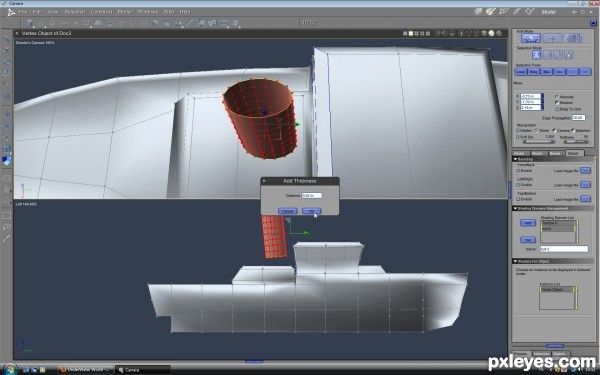Image resolution: width=600 pixels, height=375 pixels.
Task: Select the Absolute move option
Action: click(x=557, y=97)
